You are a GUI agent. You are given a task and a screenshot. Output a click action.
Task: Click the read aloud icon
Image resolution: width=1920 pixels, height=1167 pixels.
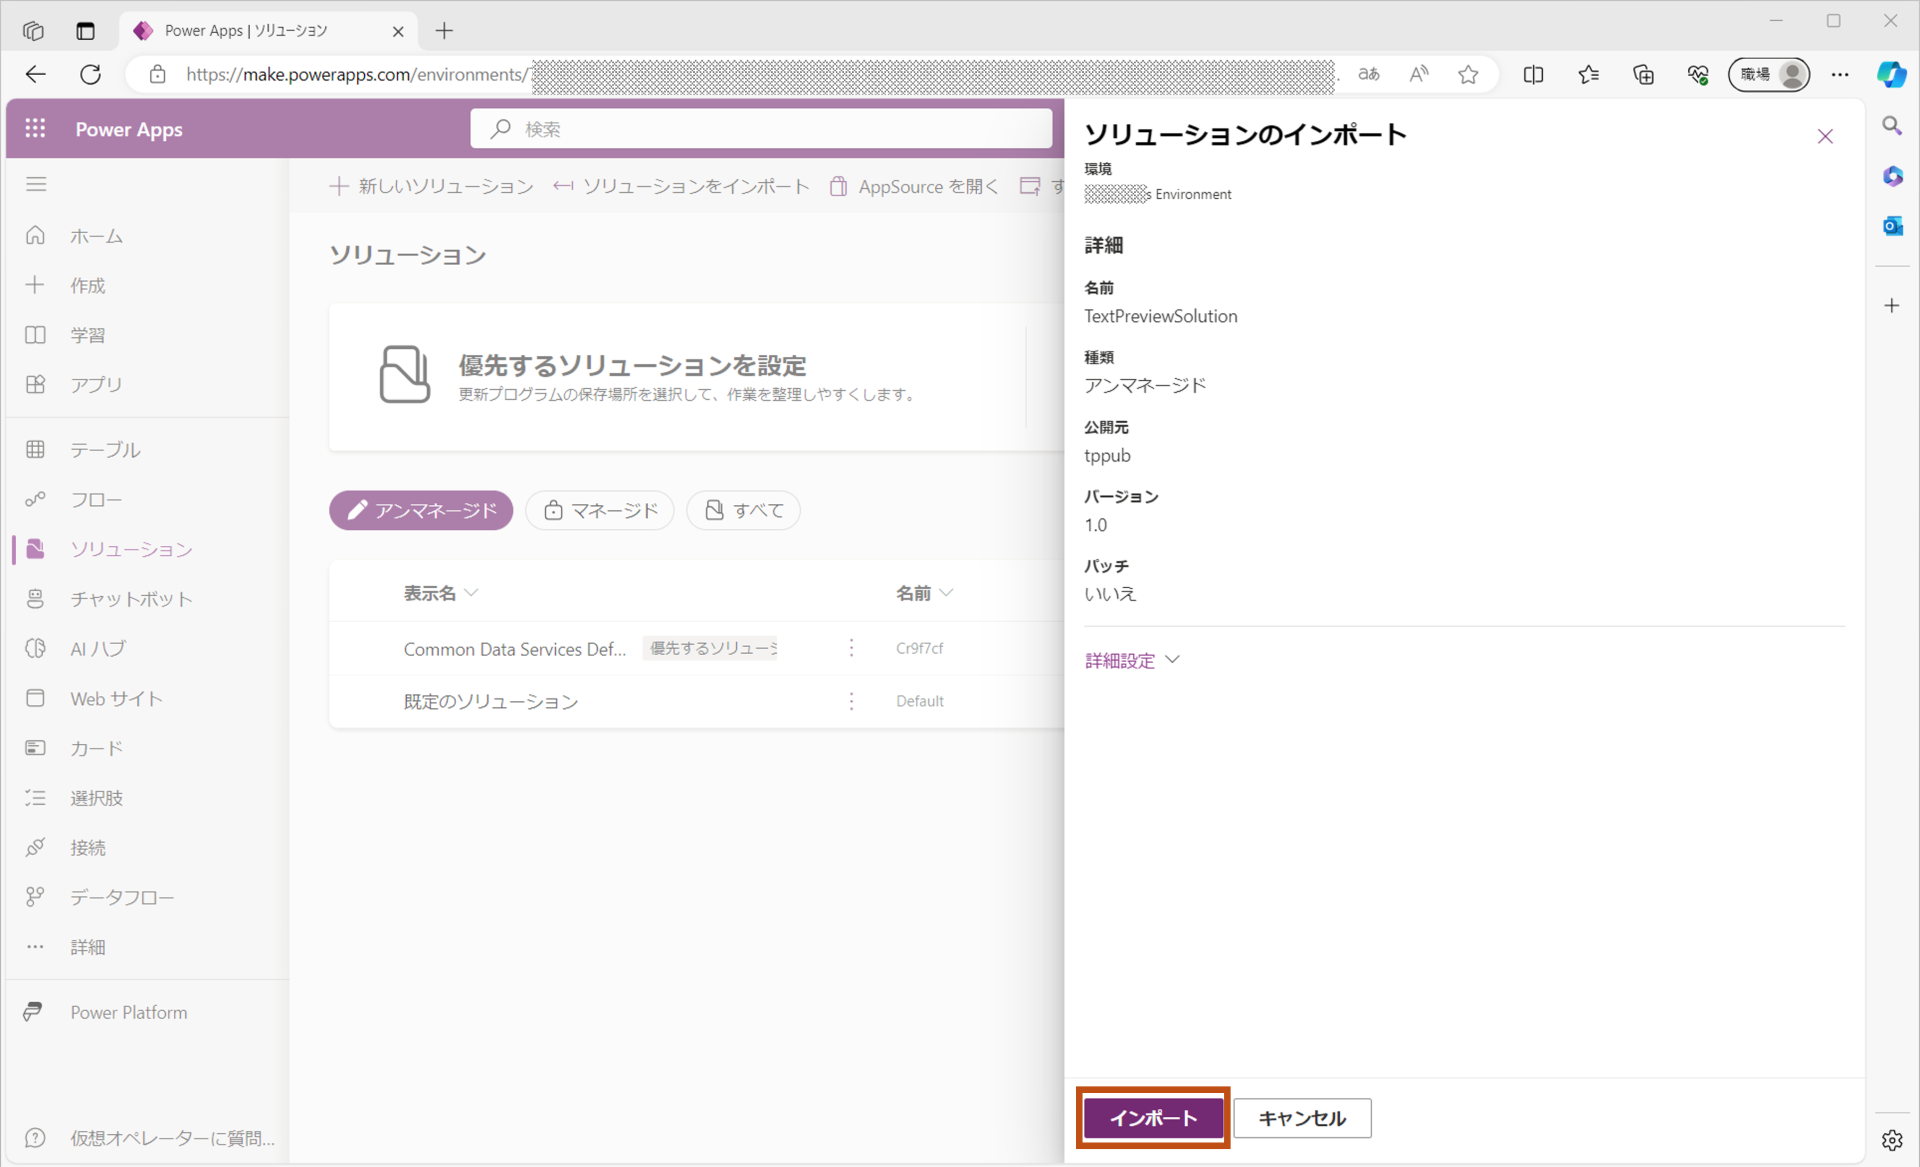[x=1418, y=74]
